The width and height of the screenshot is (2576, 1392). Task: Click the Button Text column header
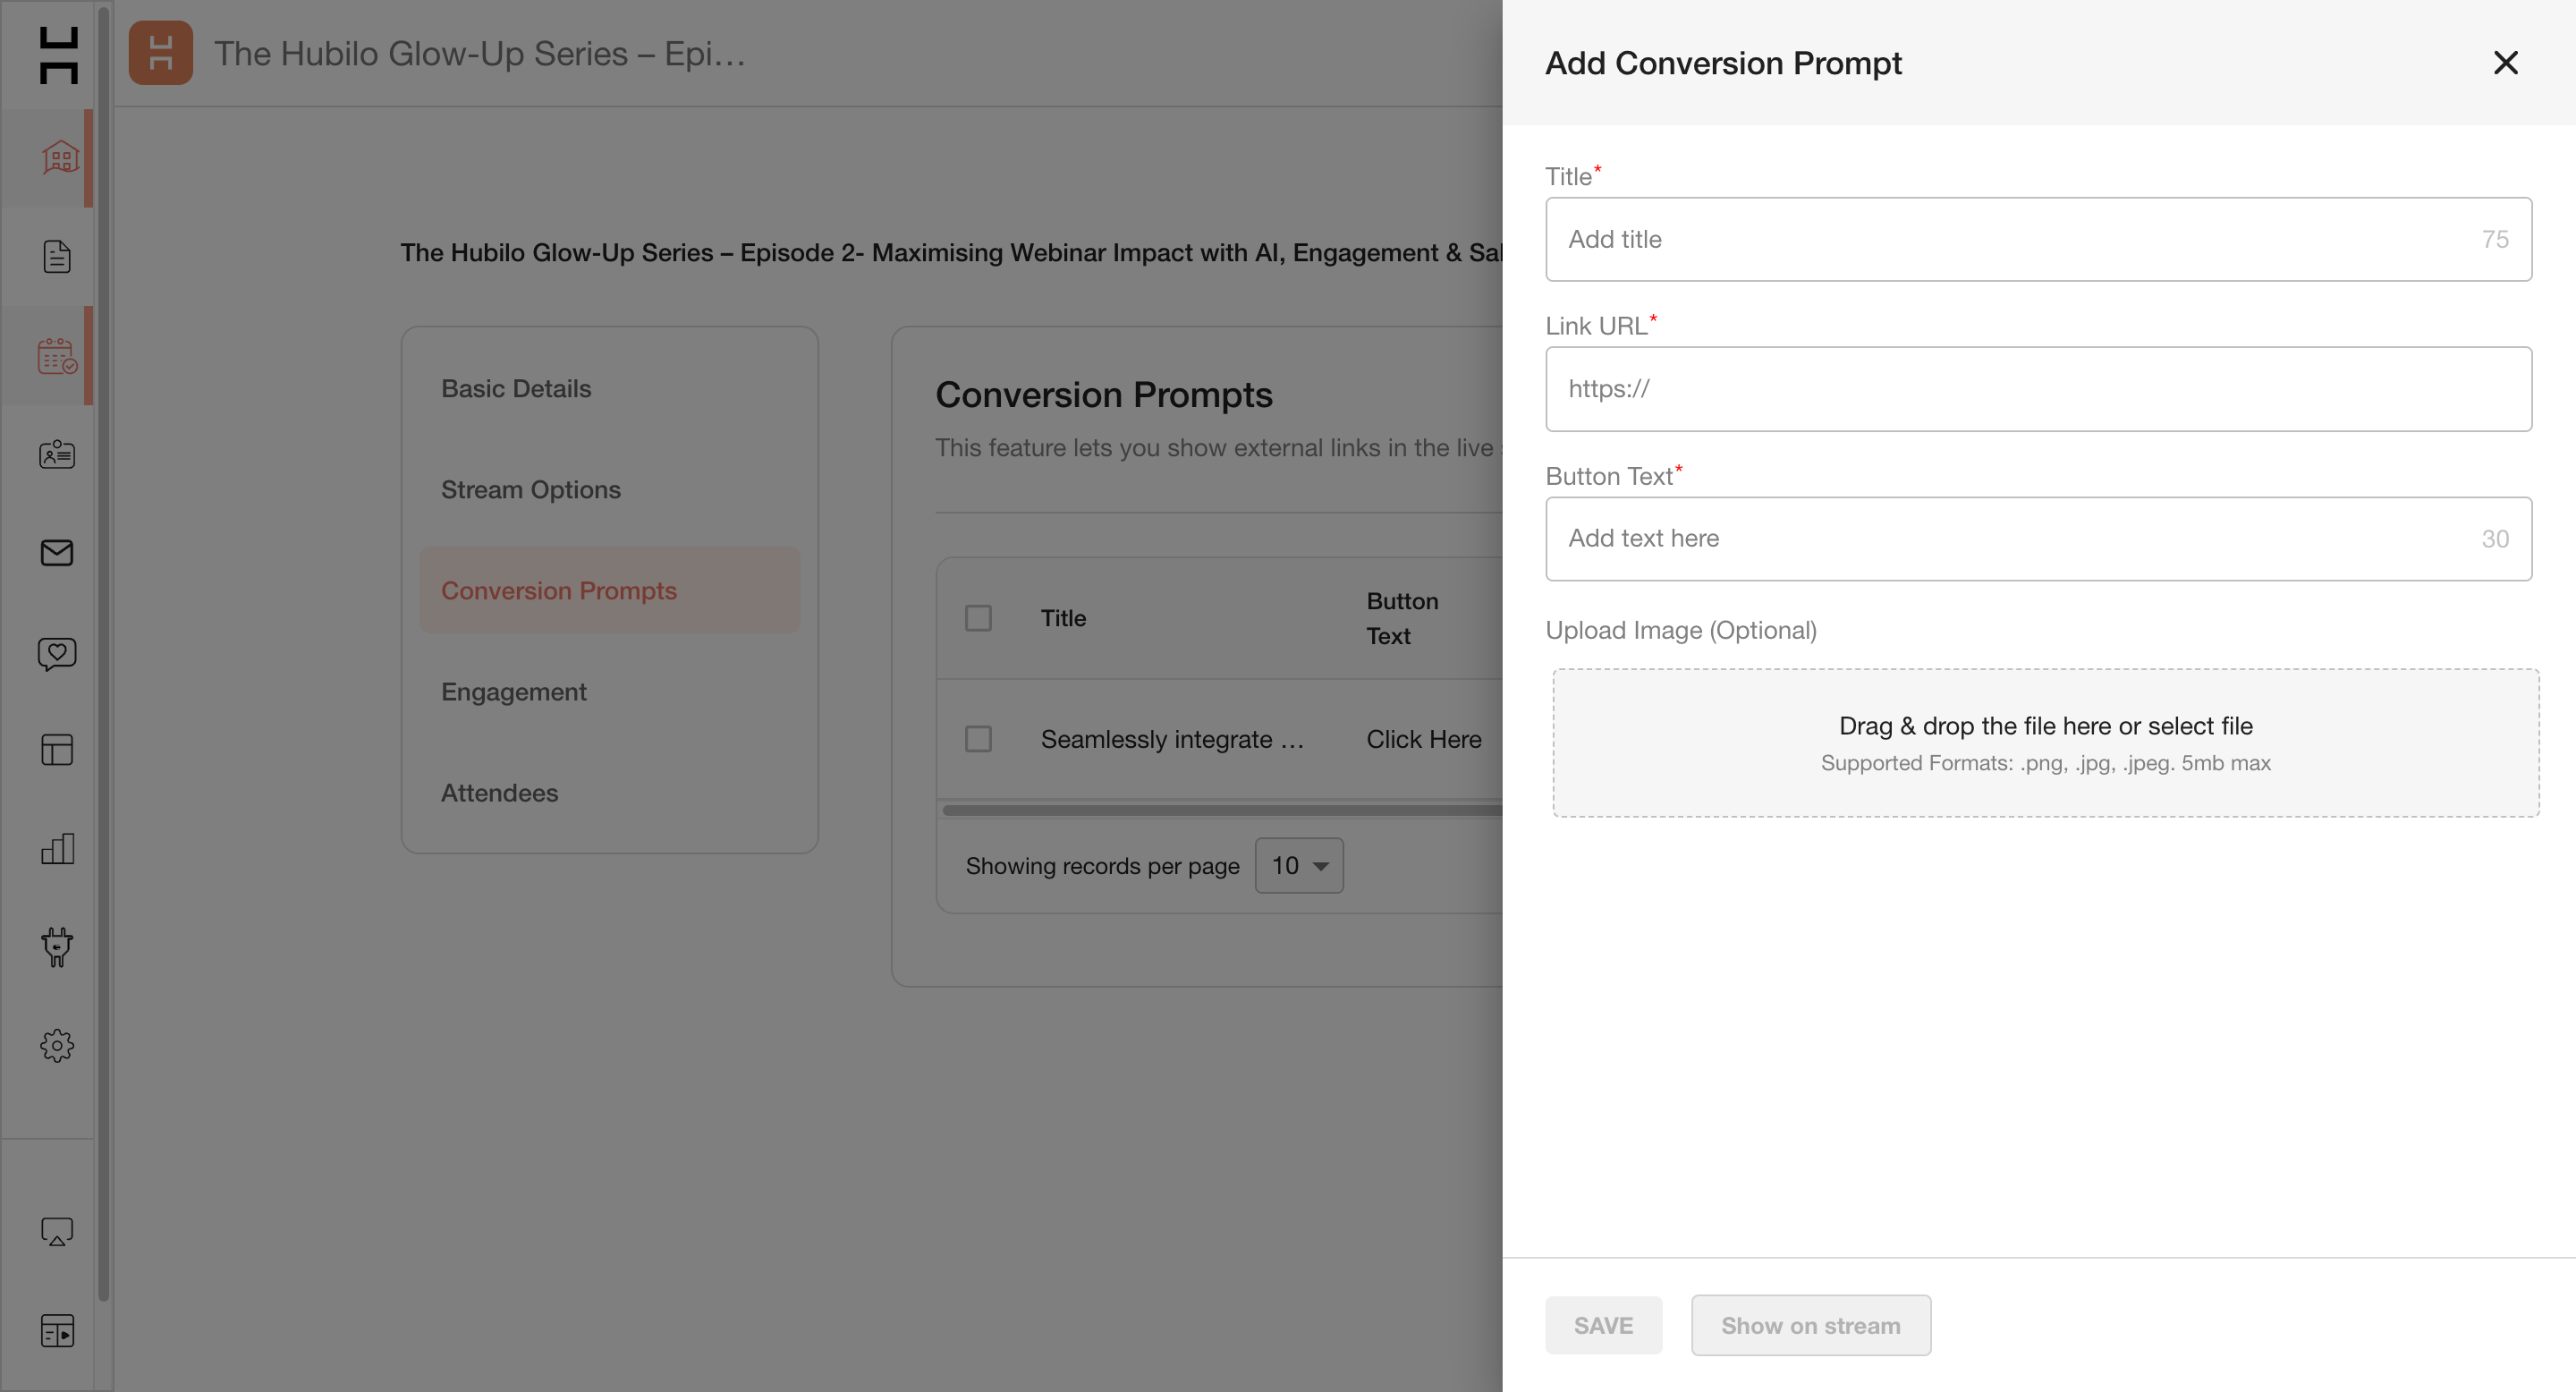[1402, 618]
